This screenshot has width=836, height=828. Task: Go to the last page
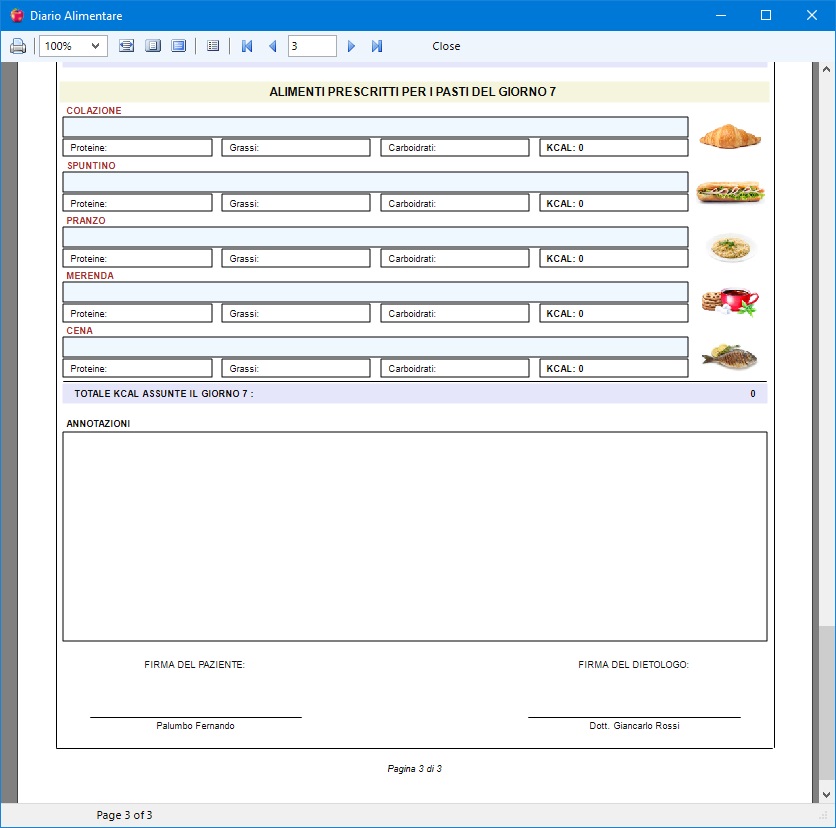pos(377,46)
